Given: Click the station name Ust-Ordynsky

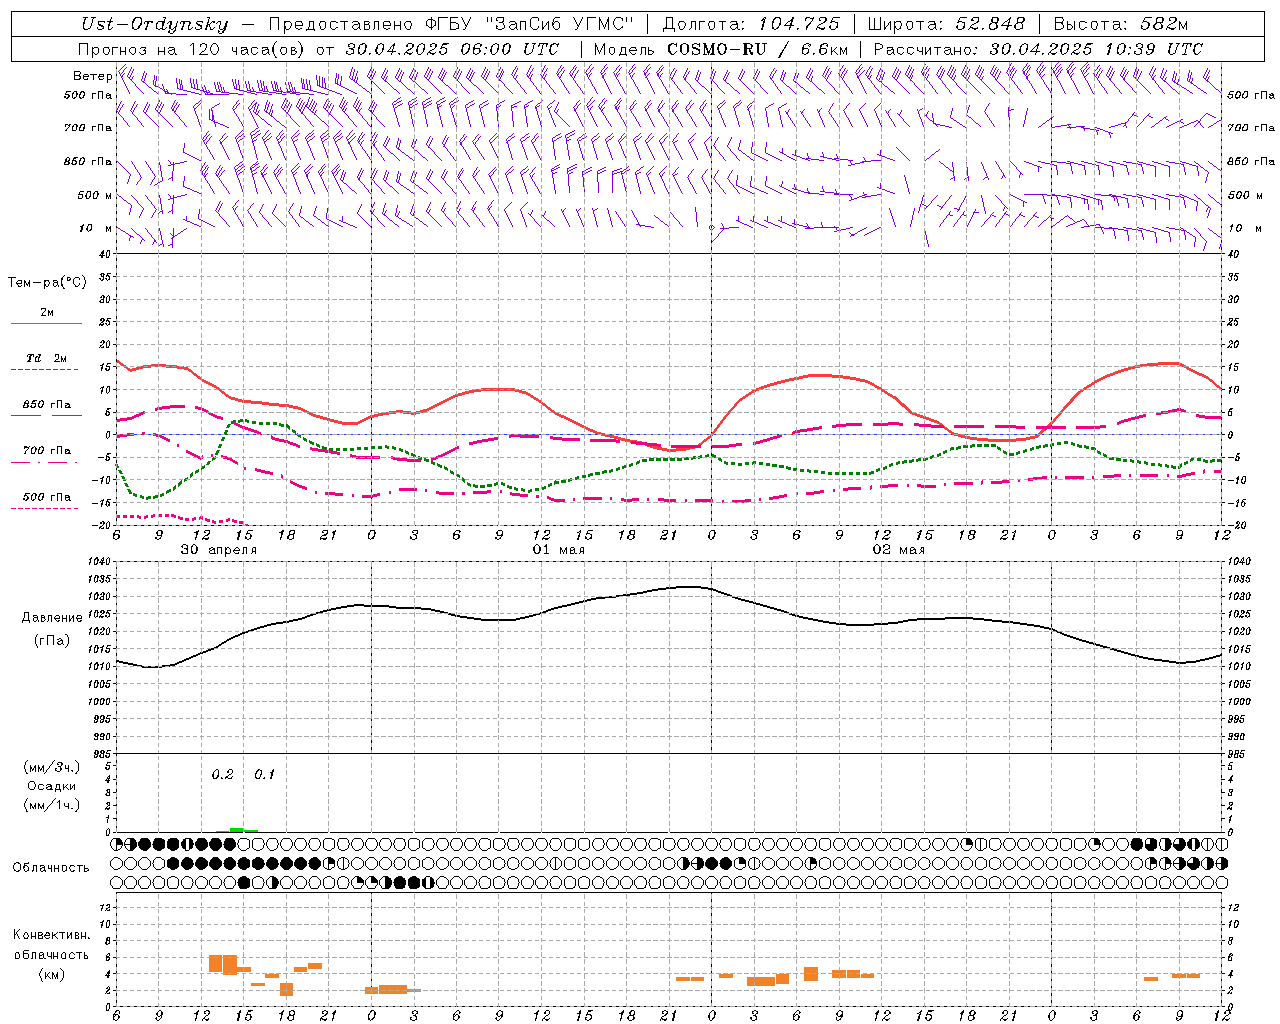Looking at the screenshot, I should click(154, 25).
